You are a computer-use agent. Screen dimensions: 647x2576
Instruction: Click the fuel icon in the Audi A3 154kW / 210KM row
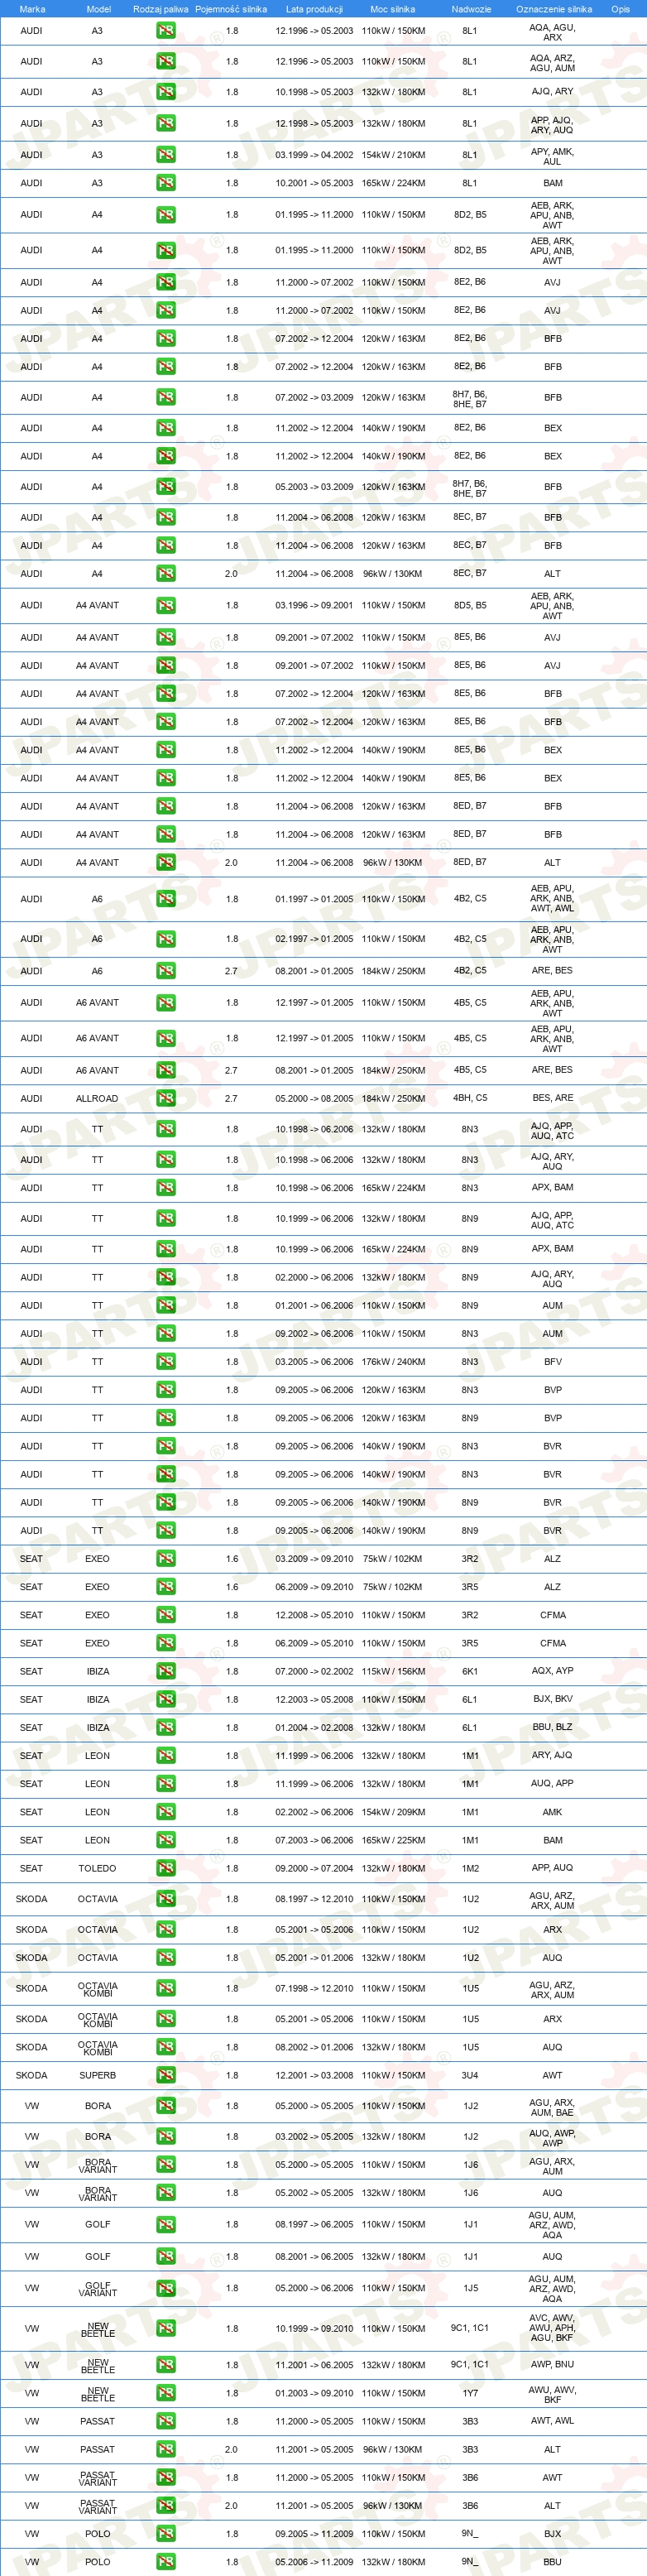click(x=166, y=155)
